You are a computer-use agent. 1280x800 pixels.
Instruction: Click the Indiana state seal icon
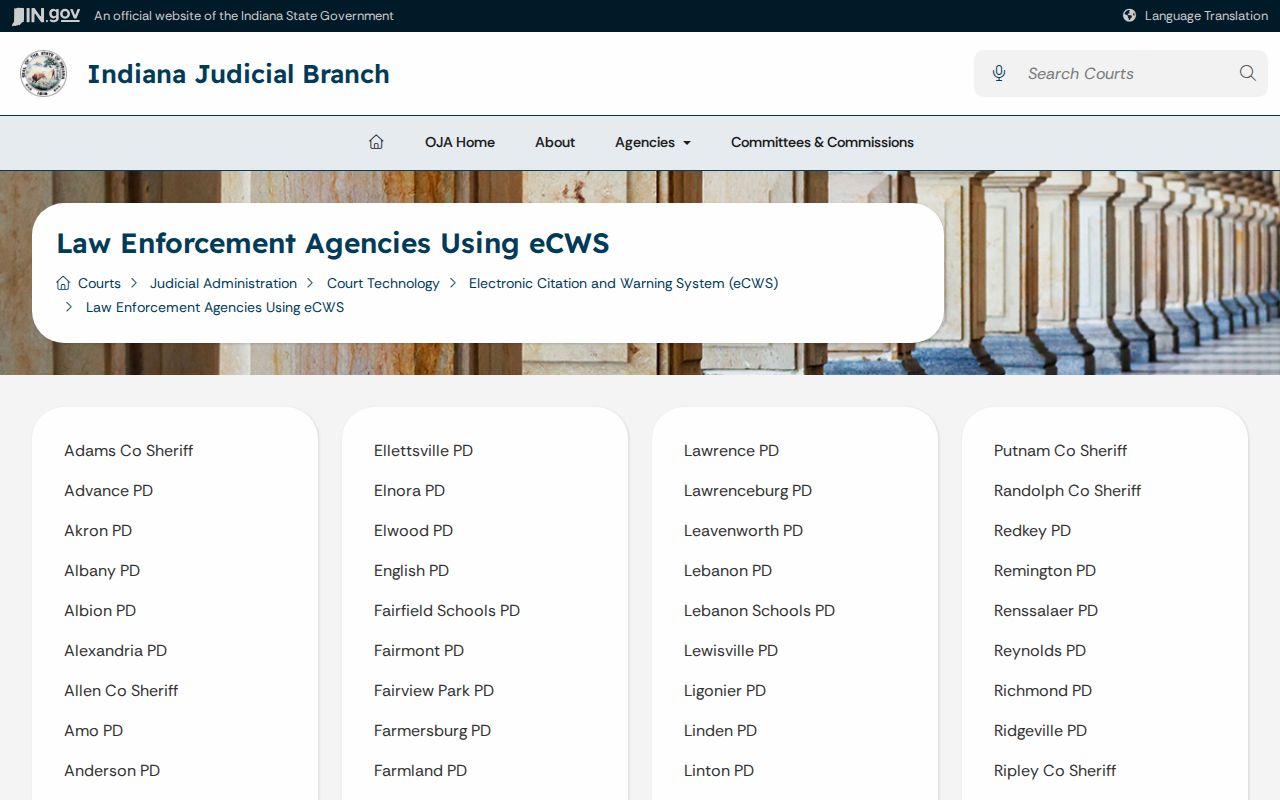(x=44, y=74)
